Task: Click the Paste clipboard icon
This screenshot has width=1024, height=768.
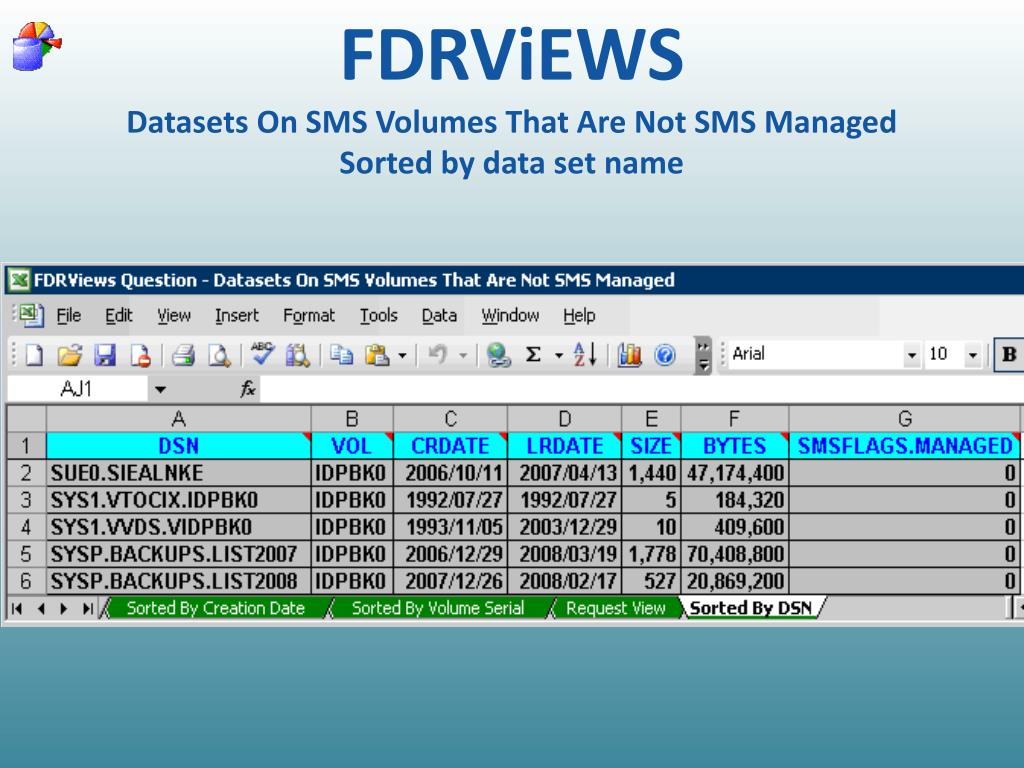Action: coord(377,355)
